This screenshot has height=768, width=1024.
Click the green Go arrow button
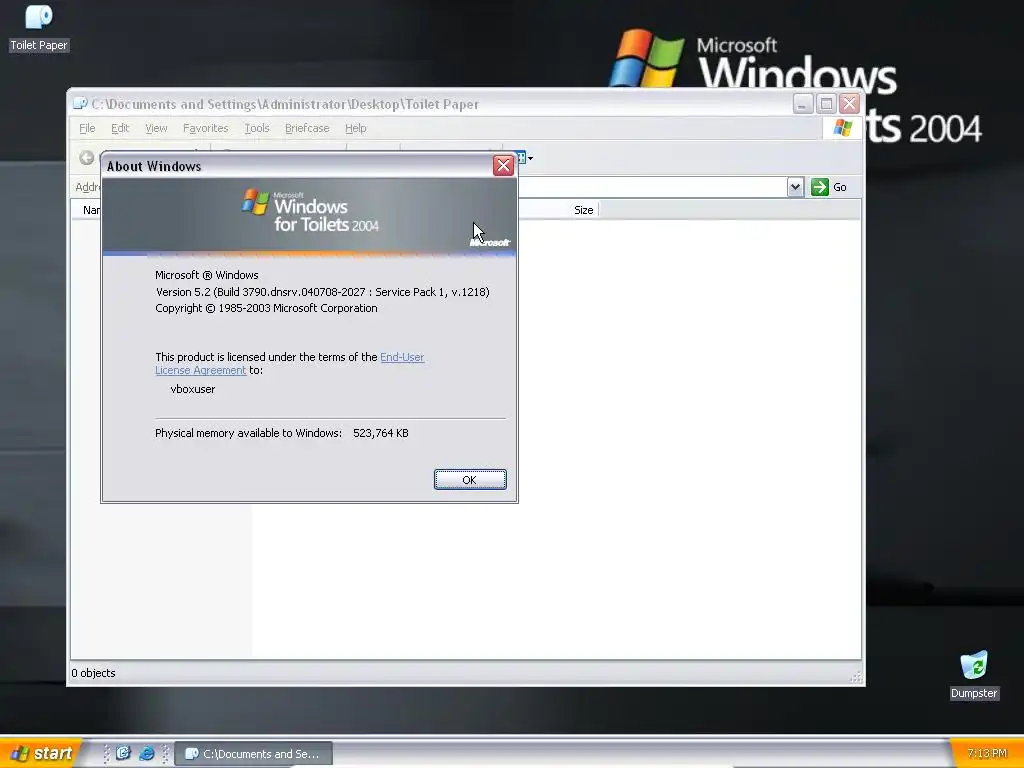coord(820,187)
